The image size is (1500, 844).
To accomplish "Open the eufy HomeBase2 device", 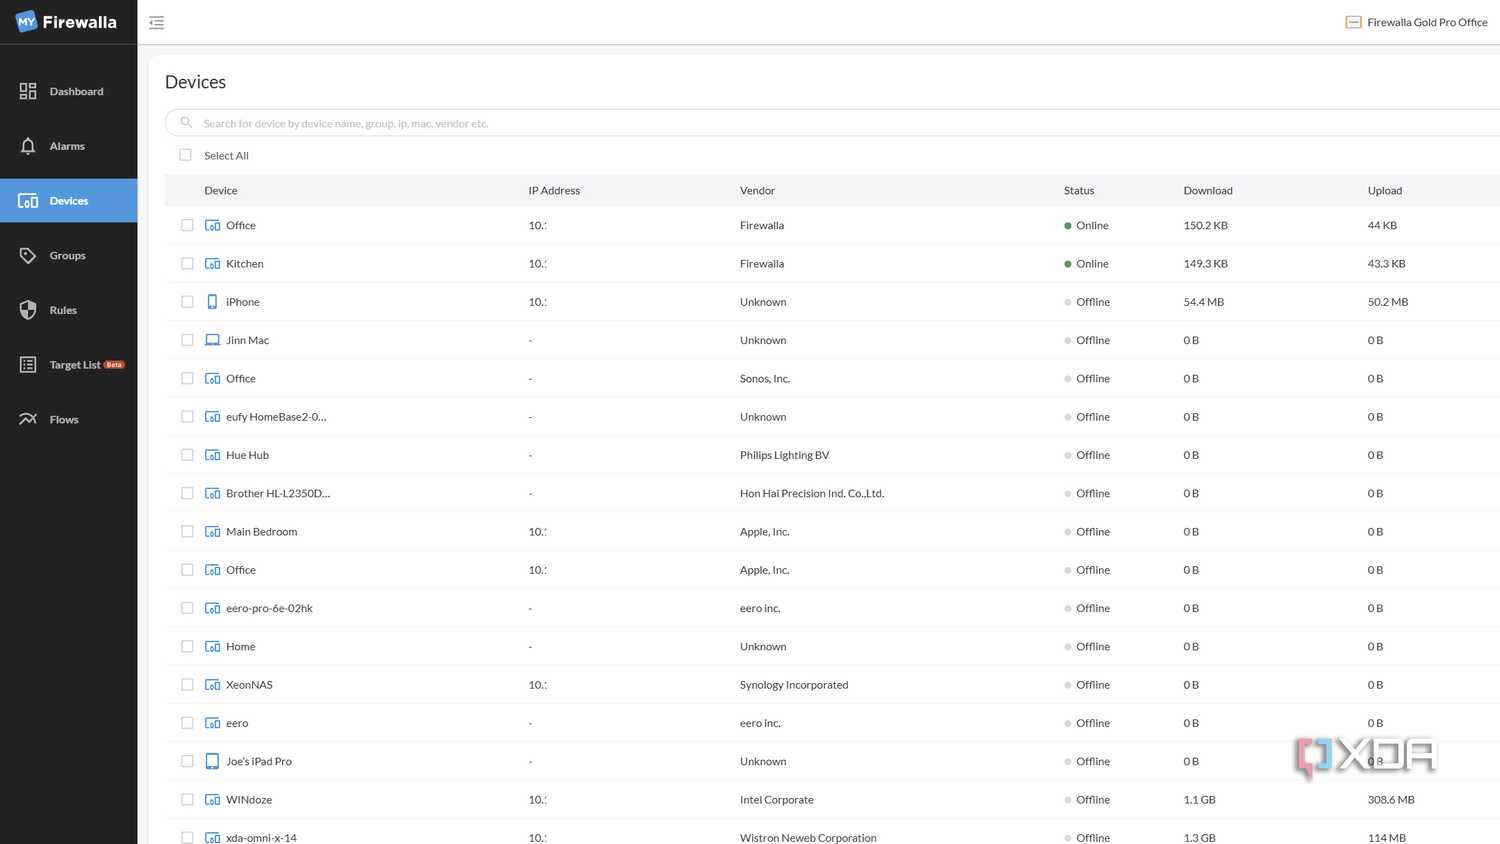I will (x=276, y=417).
